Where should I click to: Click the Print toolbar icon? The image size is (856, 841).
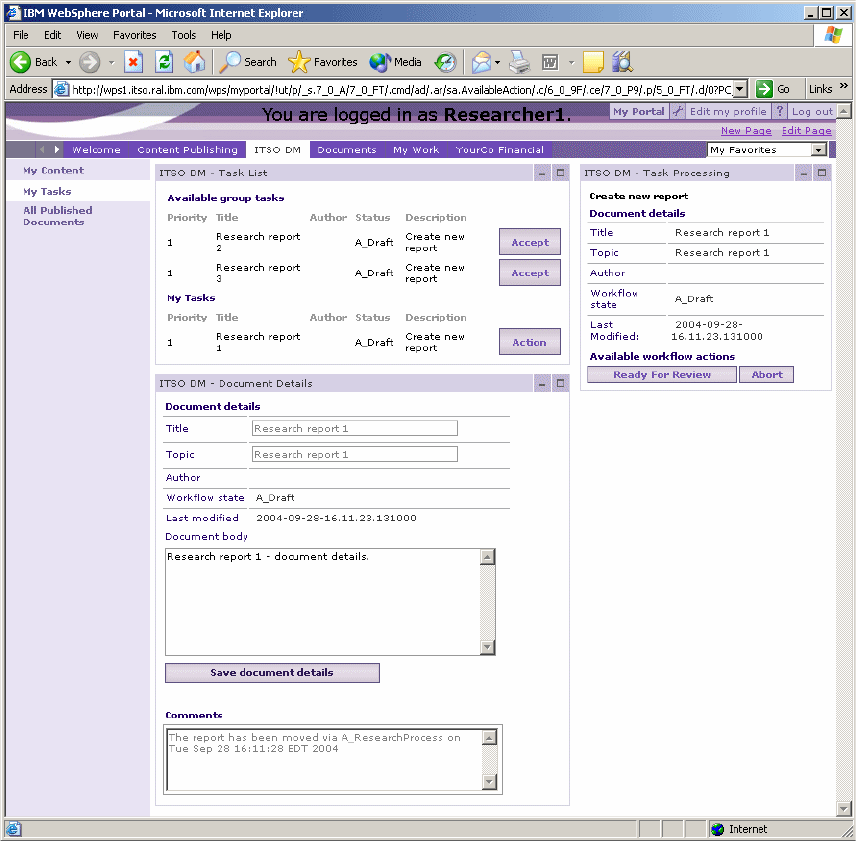coord(519,62)
